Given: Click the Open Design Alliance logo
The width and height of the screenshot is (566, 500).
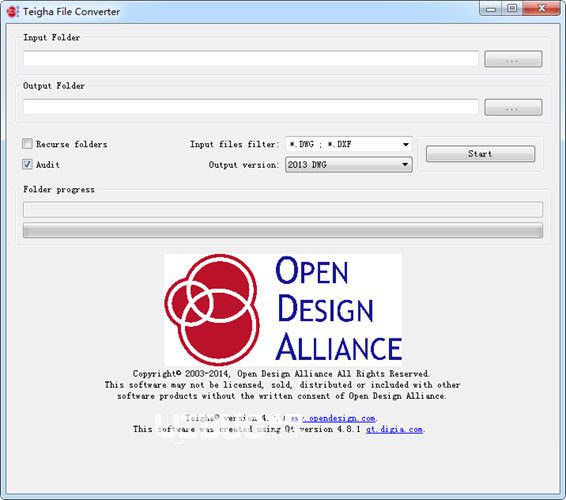Looking at the screenshot, I should click(283, 310).
